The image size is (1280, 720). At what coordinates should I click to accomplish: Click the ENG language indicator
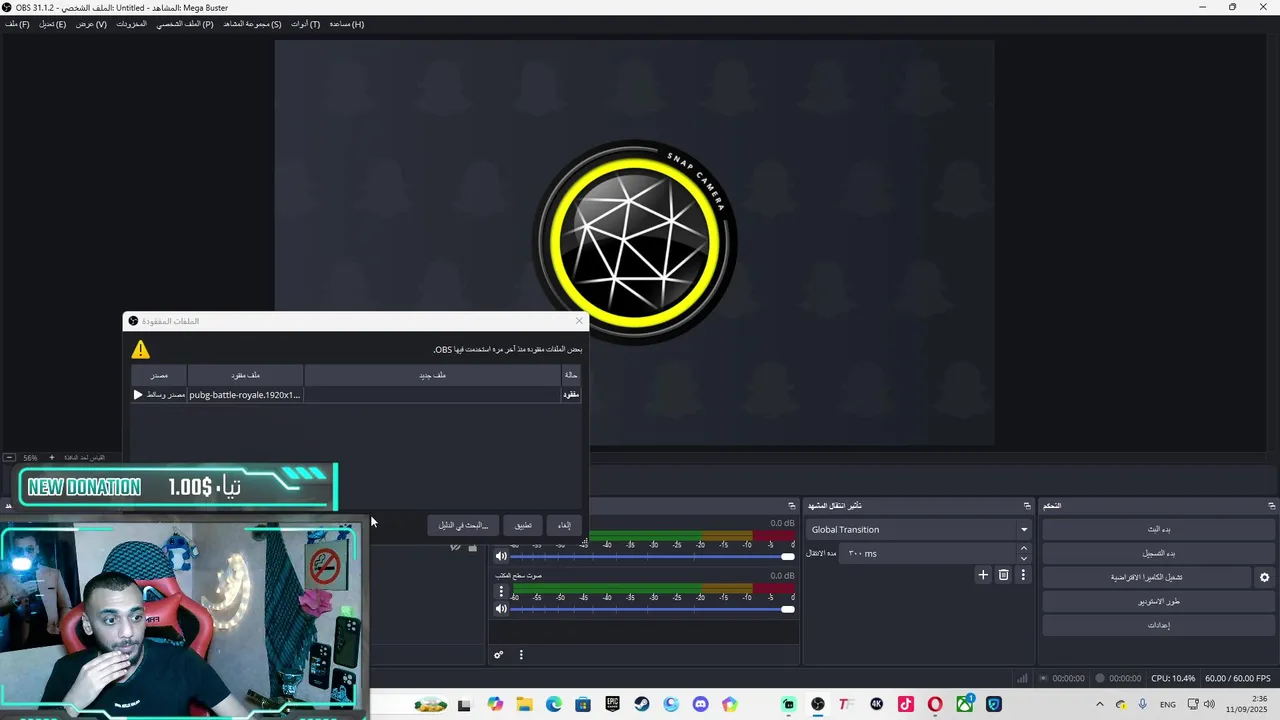(x=1167, y=705)
